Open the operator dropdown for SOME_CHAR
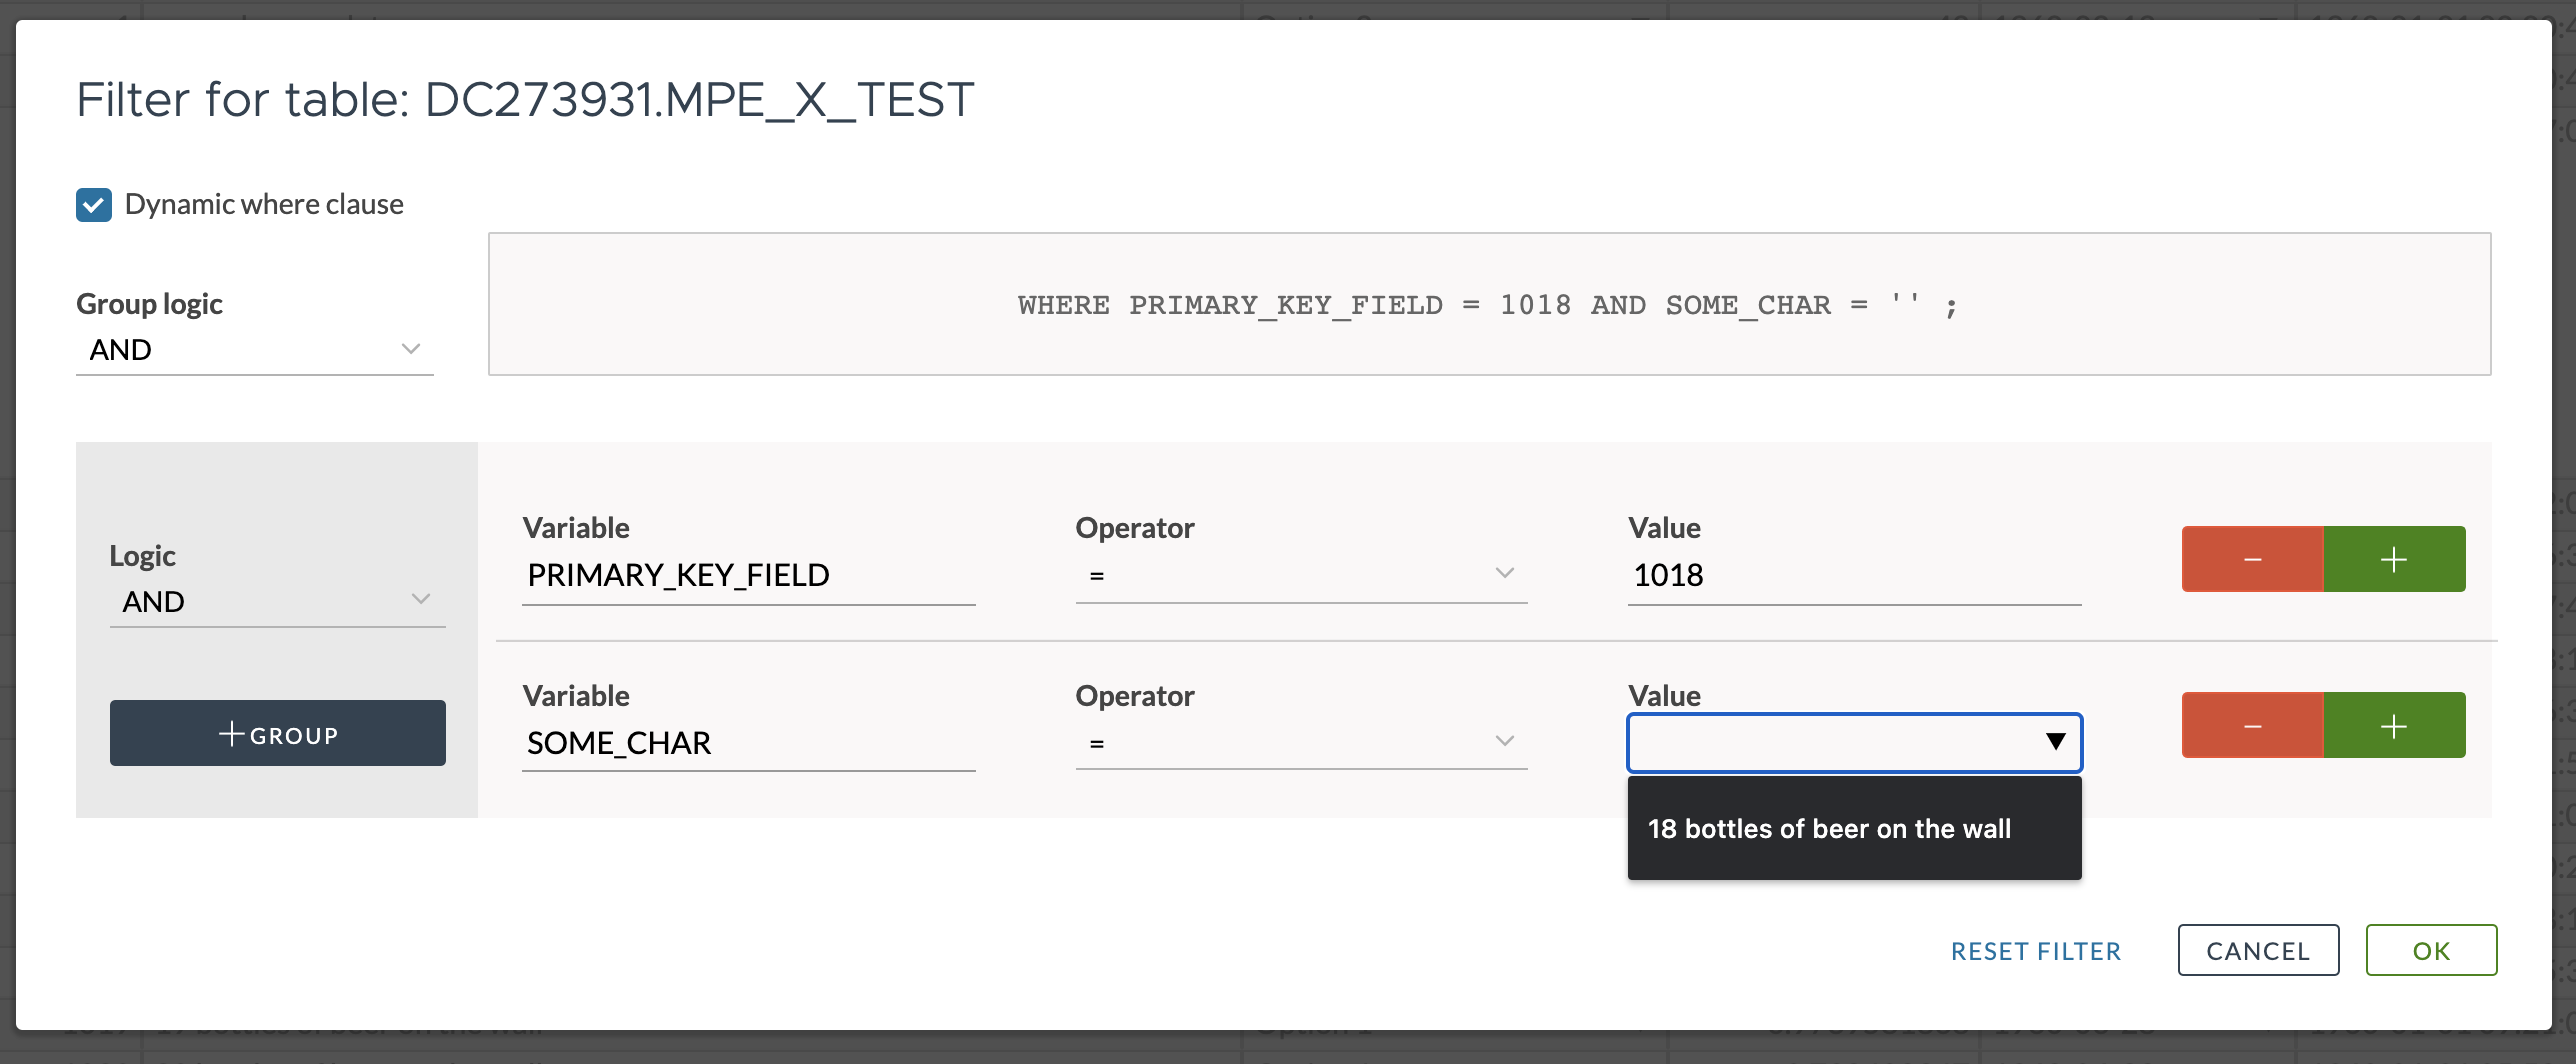Image resolution: width=2576 pixels, height=1064 pixels. (1301, 742)
